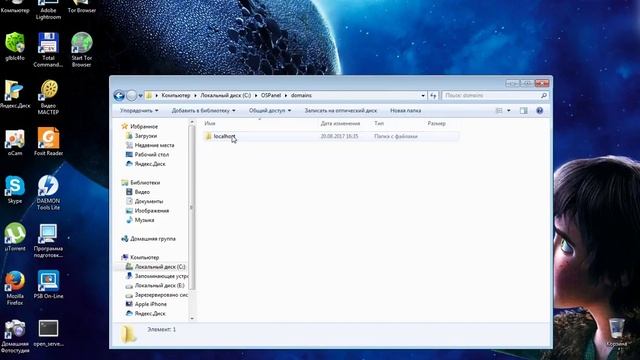Open recent locations dropdown arrow
Viewport: 640px width, 360px height.
(140, 96)
